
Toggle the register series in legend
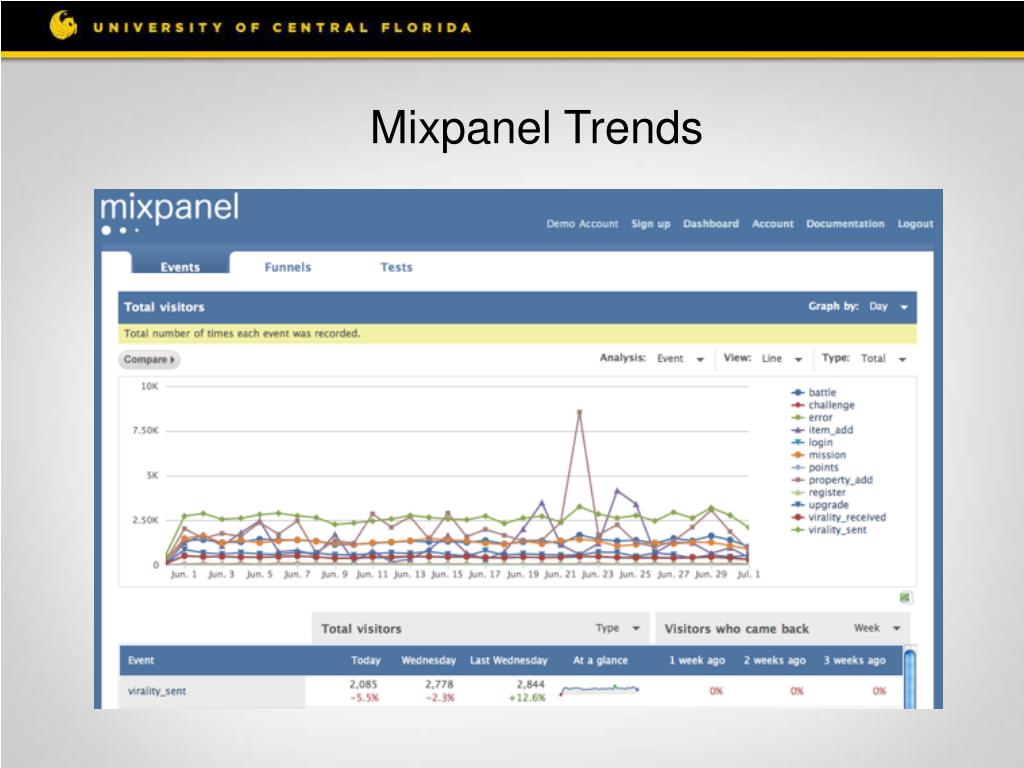point(818,492)
